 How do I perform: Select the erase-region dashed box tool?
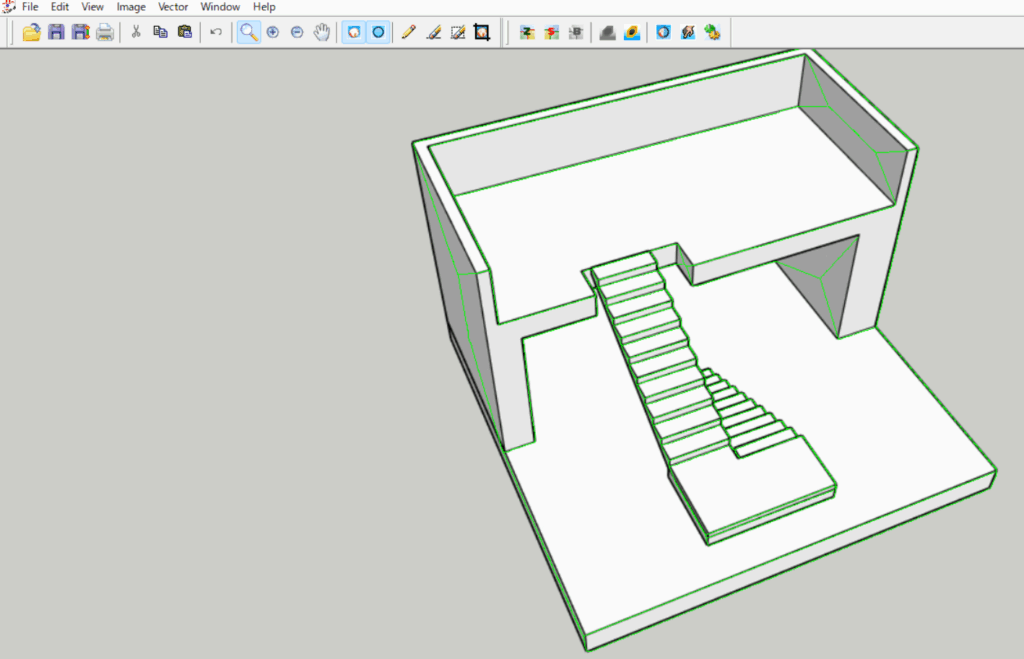tap(458, 32)
